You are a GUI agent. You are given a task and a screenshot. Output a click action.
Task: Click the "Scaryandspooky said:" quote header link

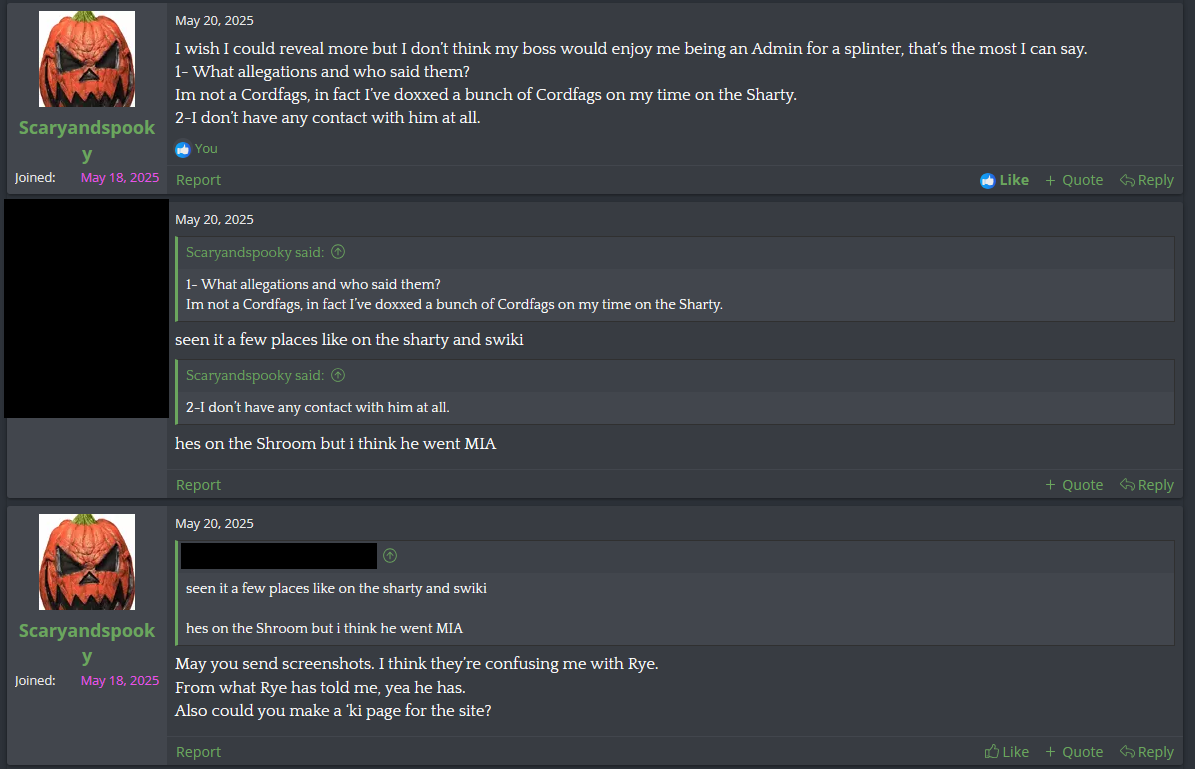tap(254, 253)
